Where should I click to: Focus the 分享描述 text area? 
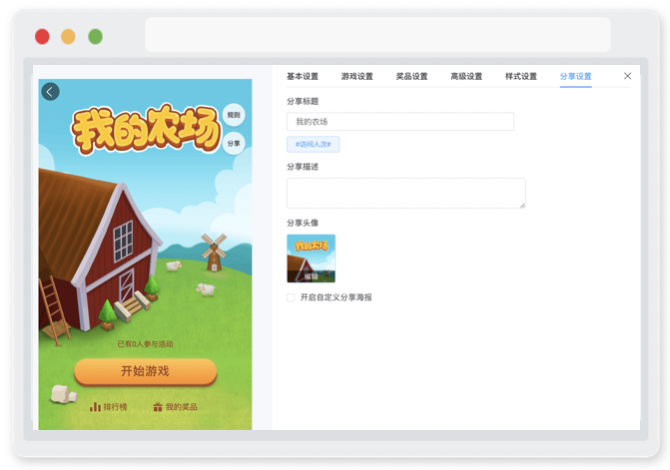[406, 193]
